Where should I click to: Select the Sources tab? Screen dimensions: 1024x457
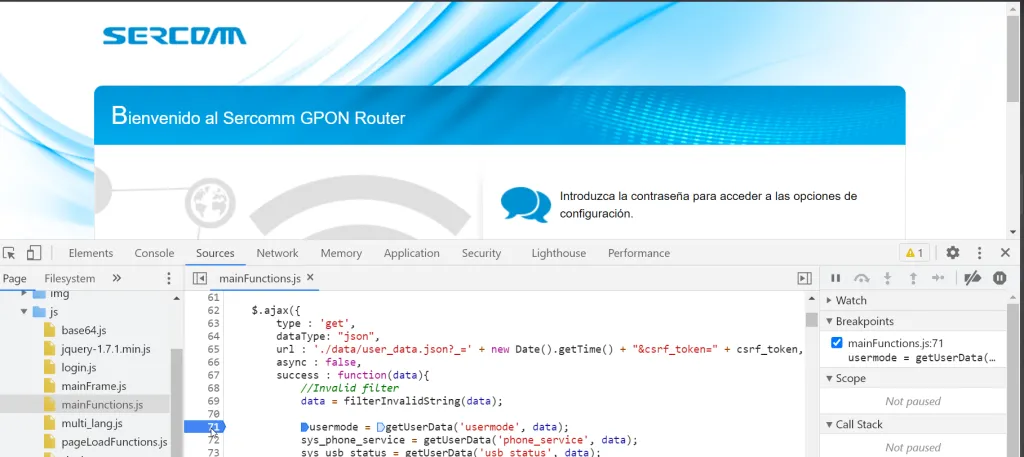point(215,253)
